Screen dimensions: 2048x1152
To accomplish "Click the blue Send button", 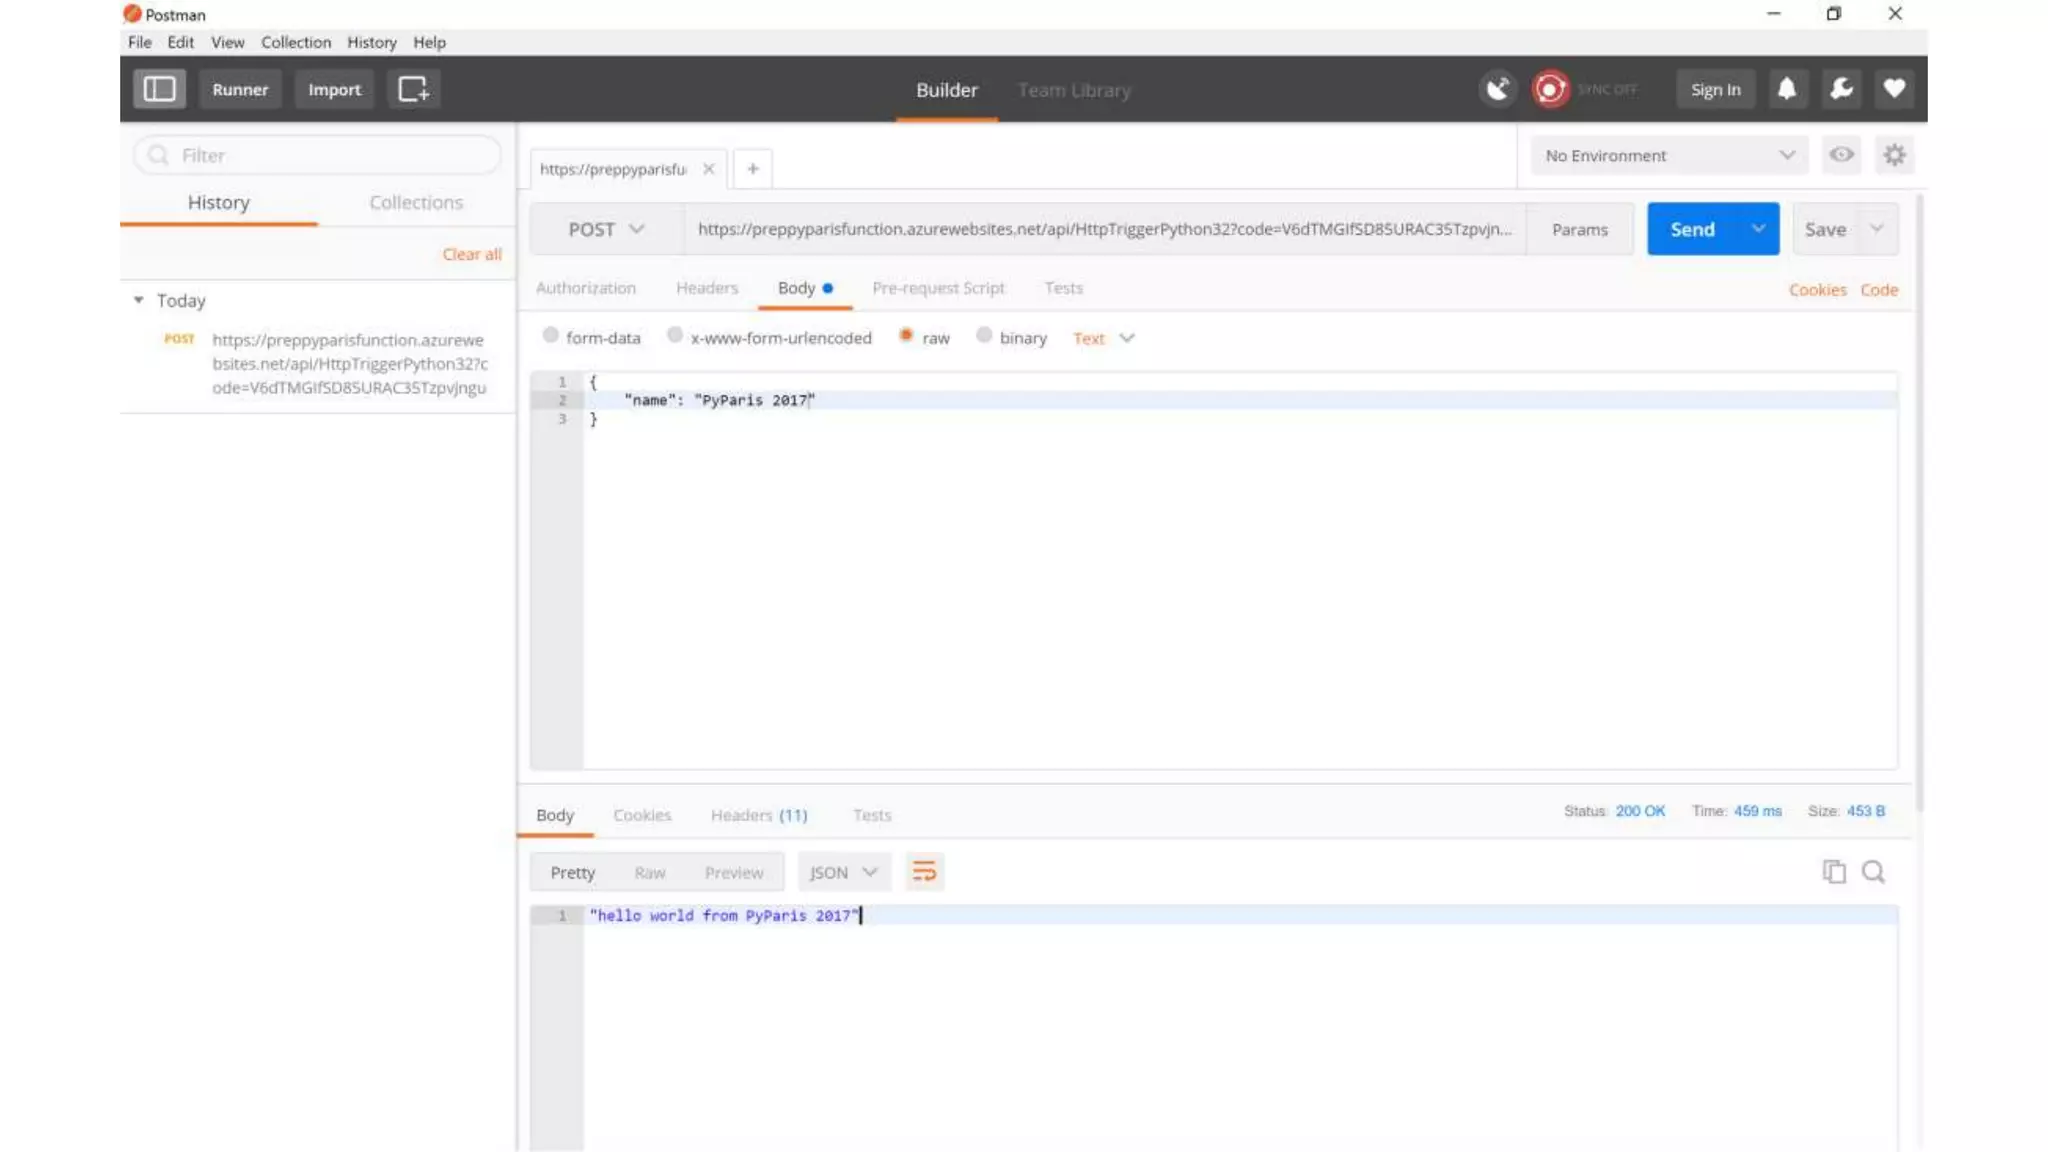I will pyautogui.click(x=1692, y=229).
